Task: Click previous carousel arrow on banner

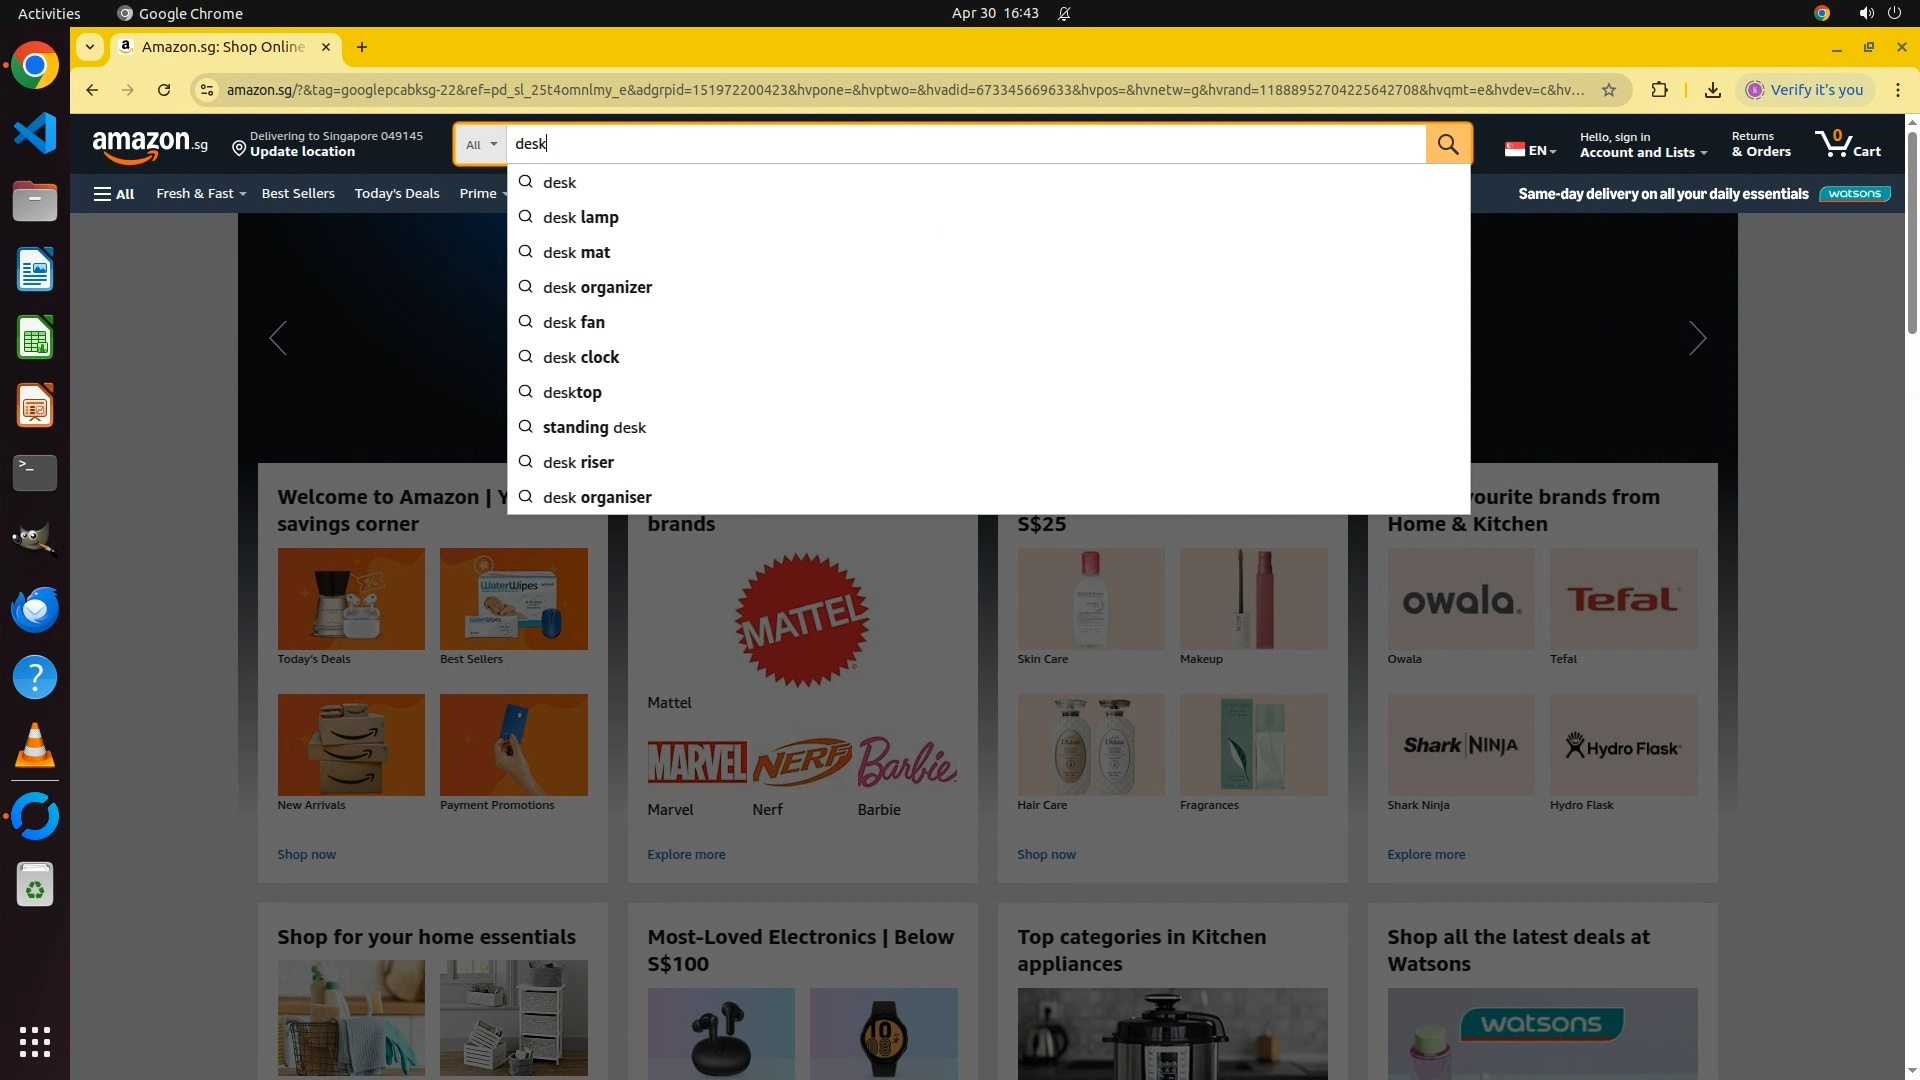Action: 278,338
